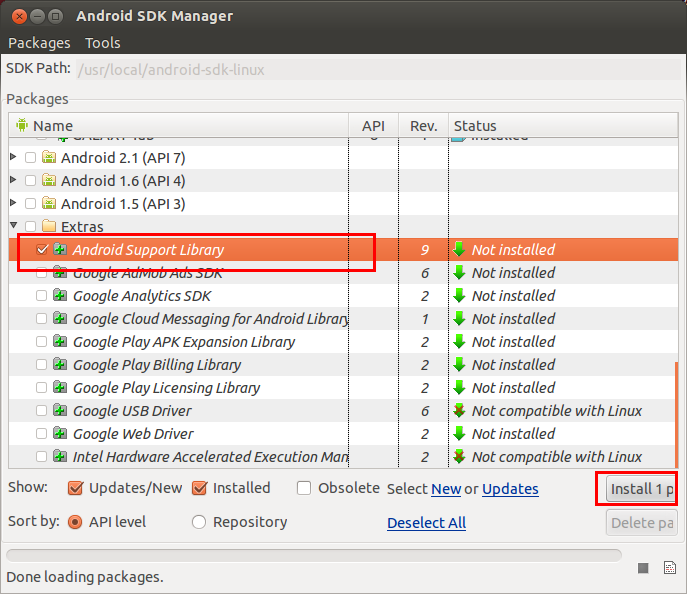Check the Google Analytics SDK checkbox
The image size is (687, 594).
(42, 295)
